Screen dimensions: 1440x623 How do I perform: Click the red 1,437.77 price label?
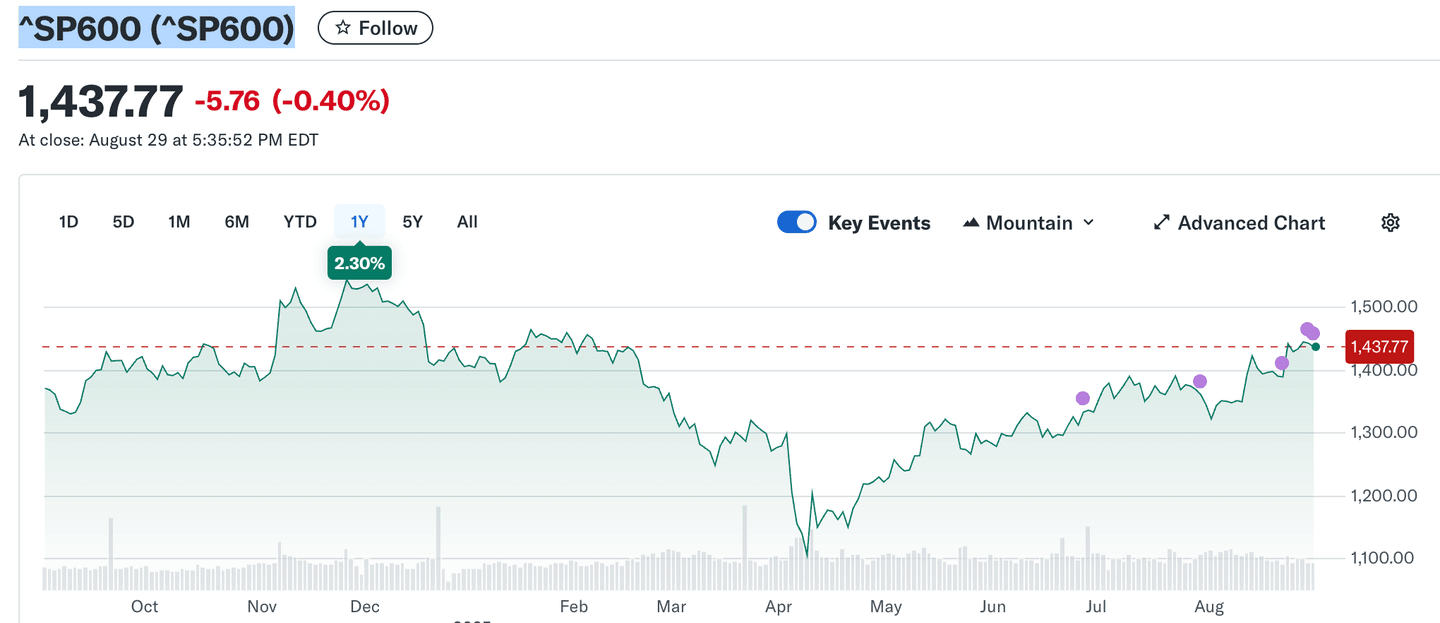1379,347
